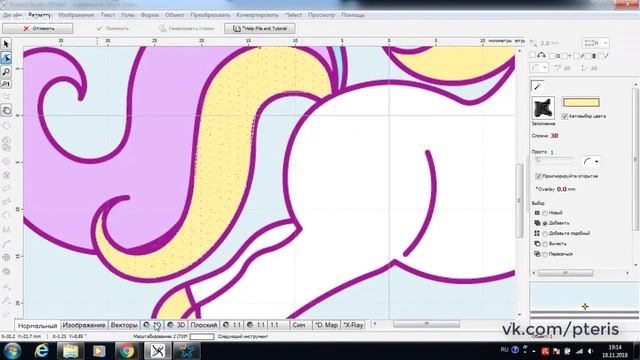Click the Добавьте подобный mode icon
Viewport: 640px width, 360px height.
(537, 233)
